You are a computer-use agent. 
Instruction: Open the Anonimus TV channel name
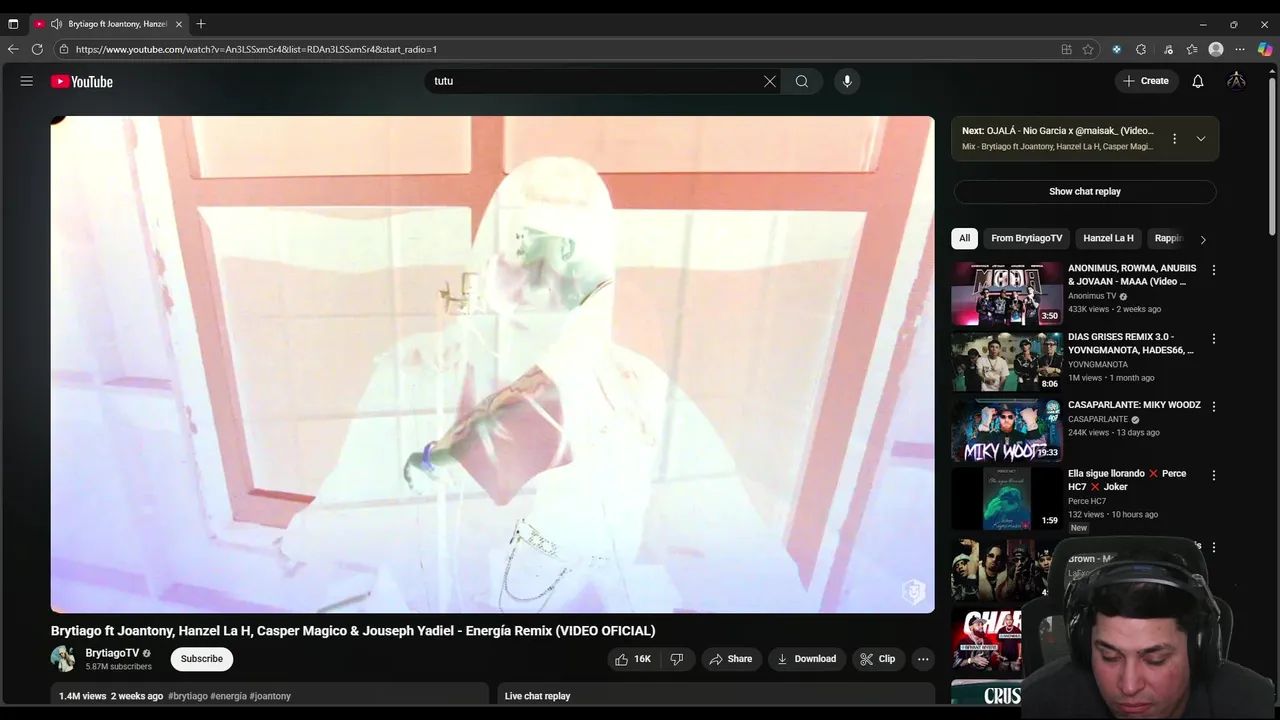pyautogui.click(x=1092, y=296)
